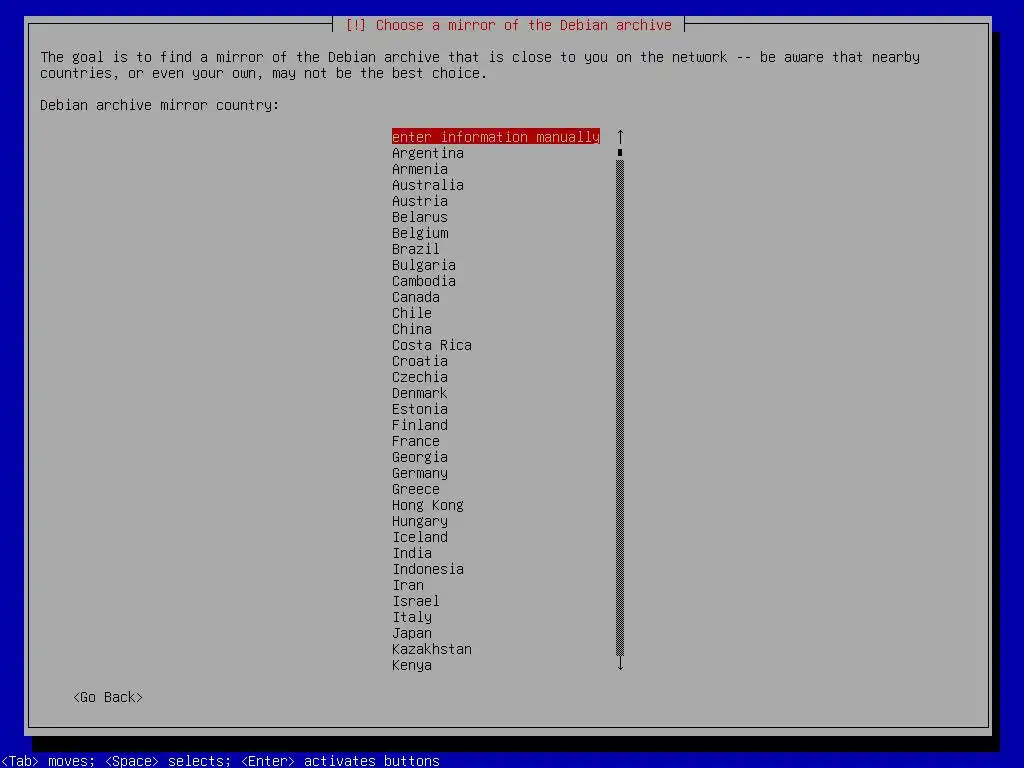Select Kenya list entry

pyautogui.click(x=411, y=665)
